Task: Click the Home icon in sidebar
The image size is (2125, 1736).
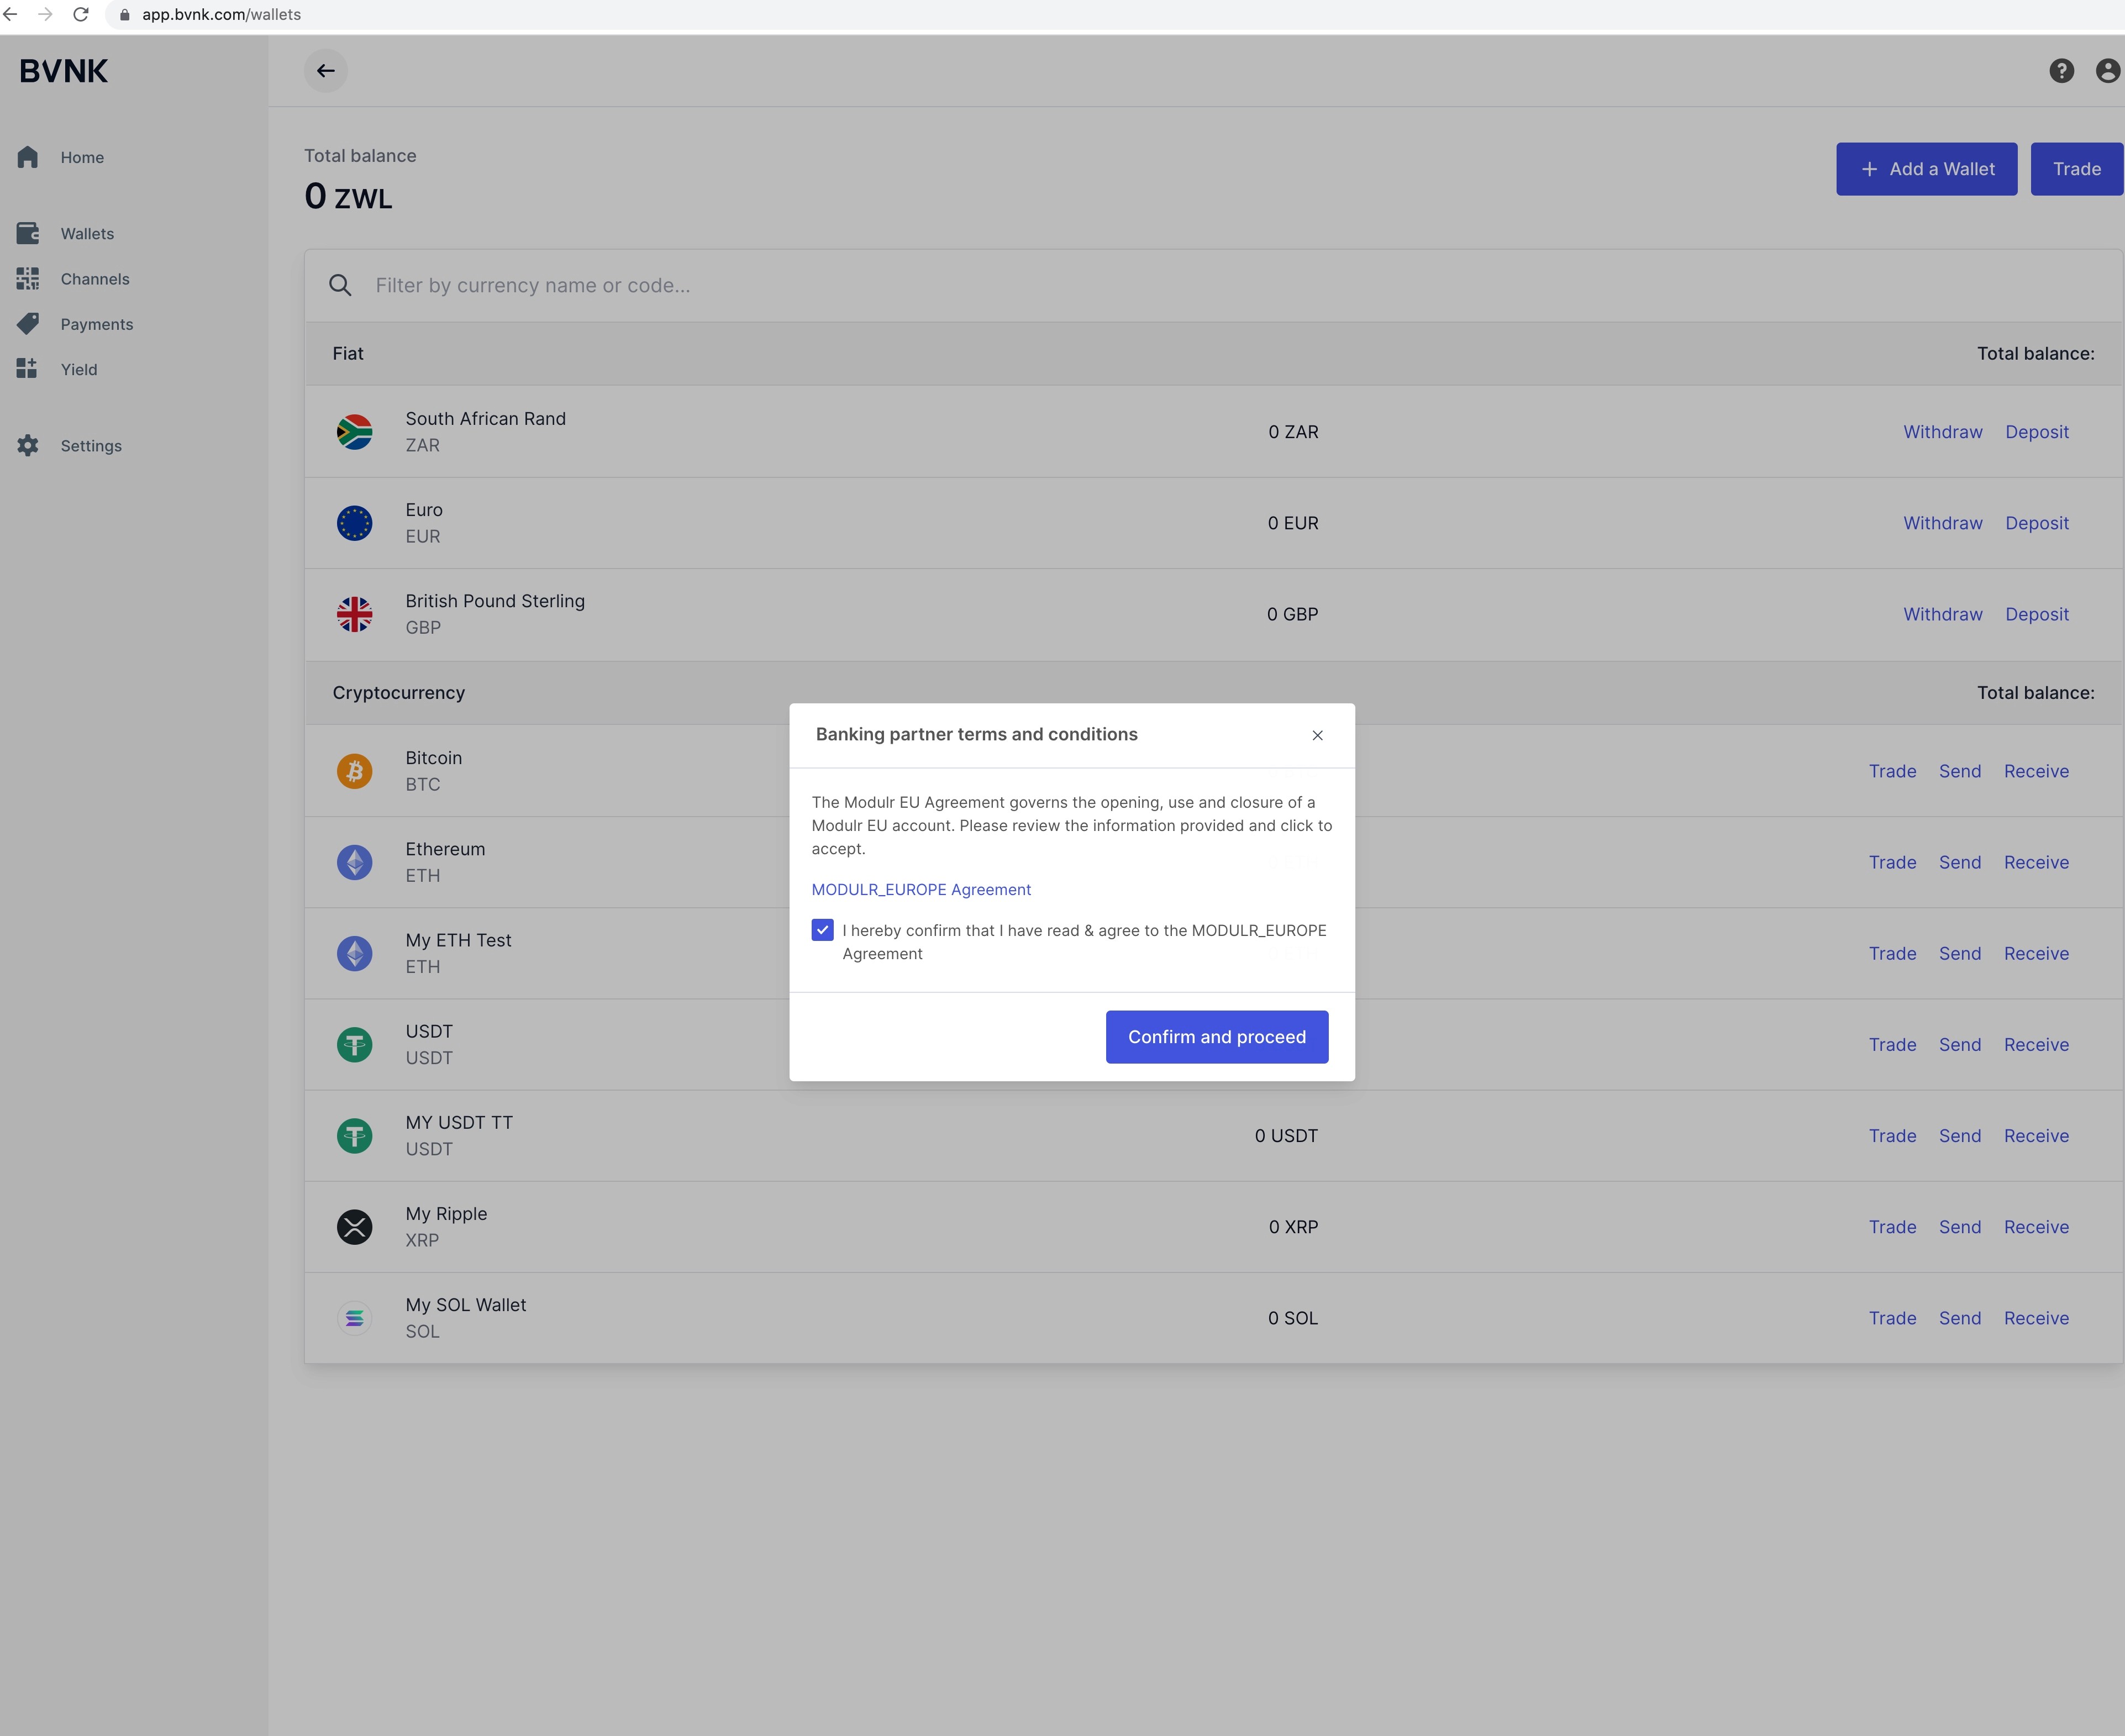Action: click(x=28, y=157)
